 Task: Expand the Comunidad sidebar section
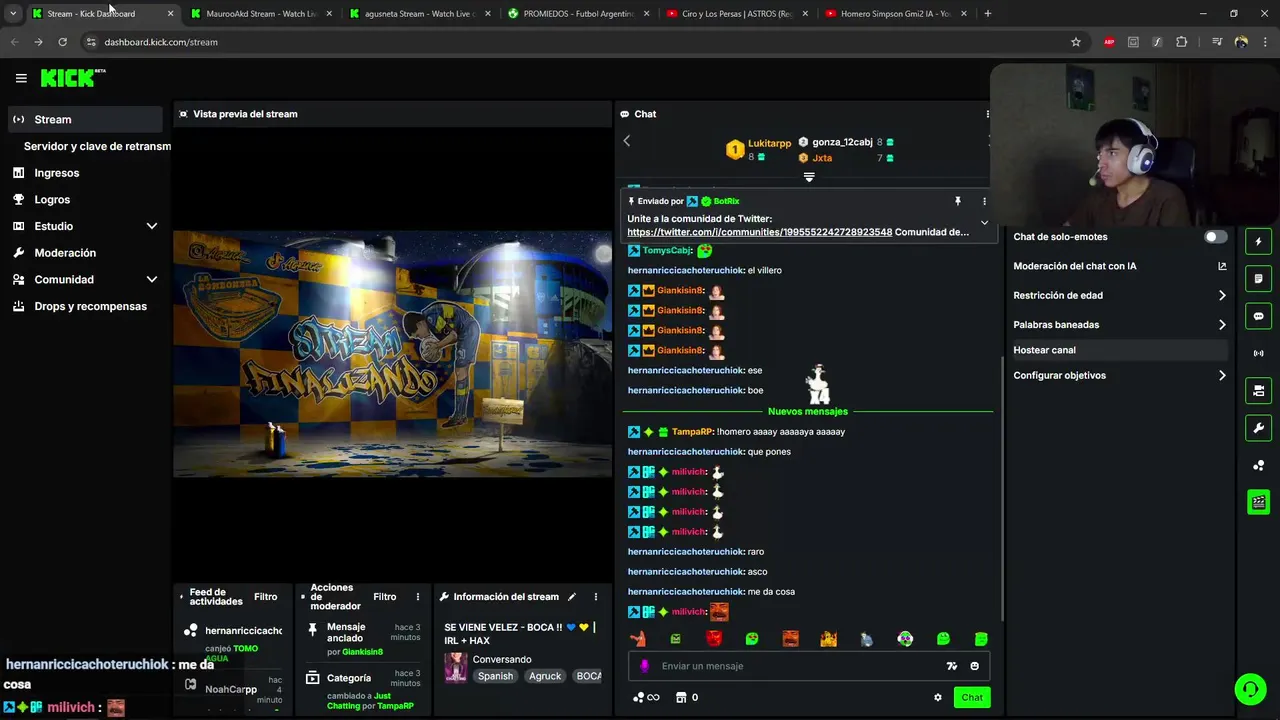(x=84, y=280)
